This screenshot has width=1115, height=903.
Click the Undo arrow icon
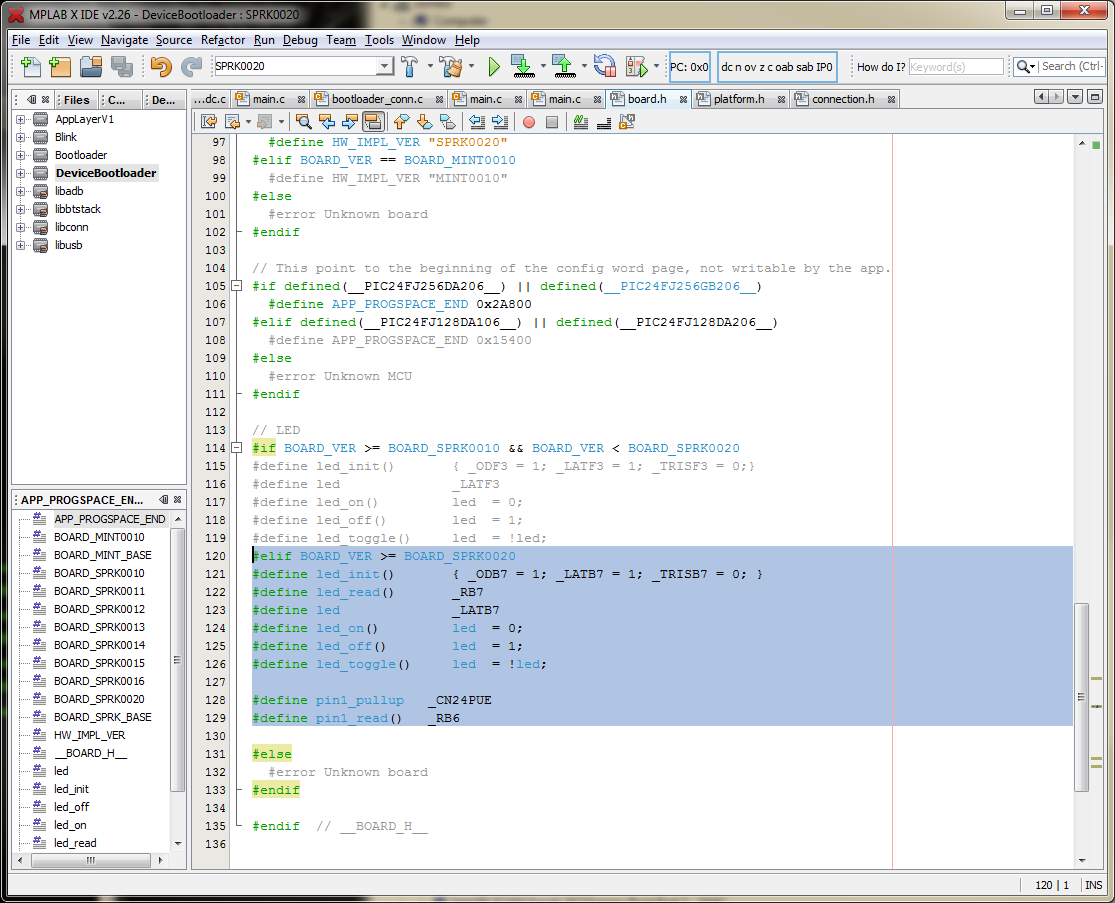[160, 67]
